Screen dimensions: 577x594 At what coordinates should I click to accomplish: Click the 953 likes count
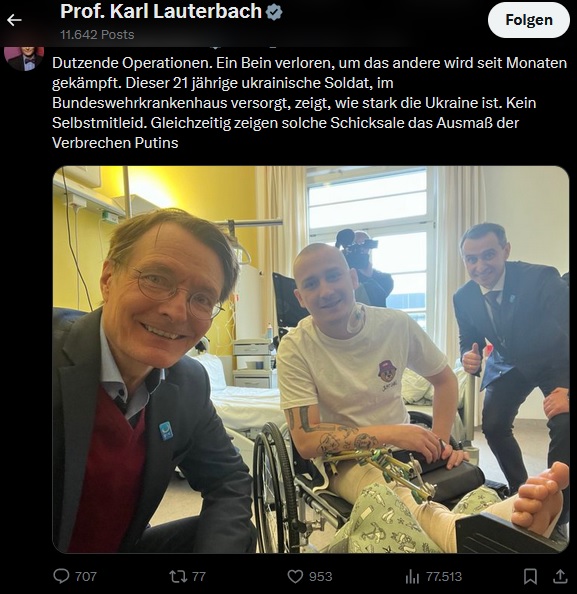pos(321,577)
